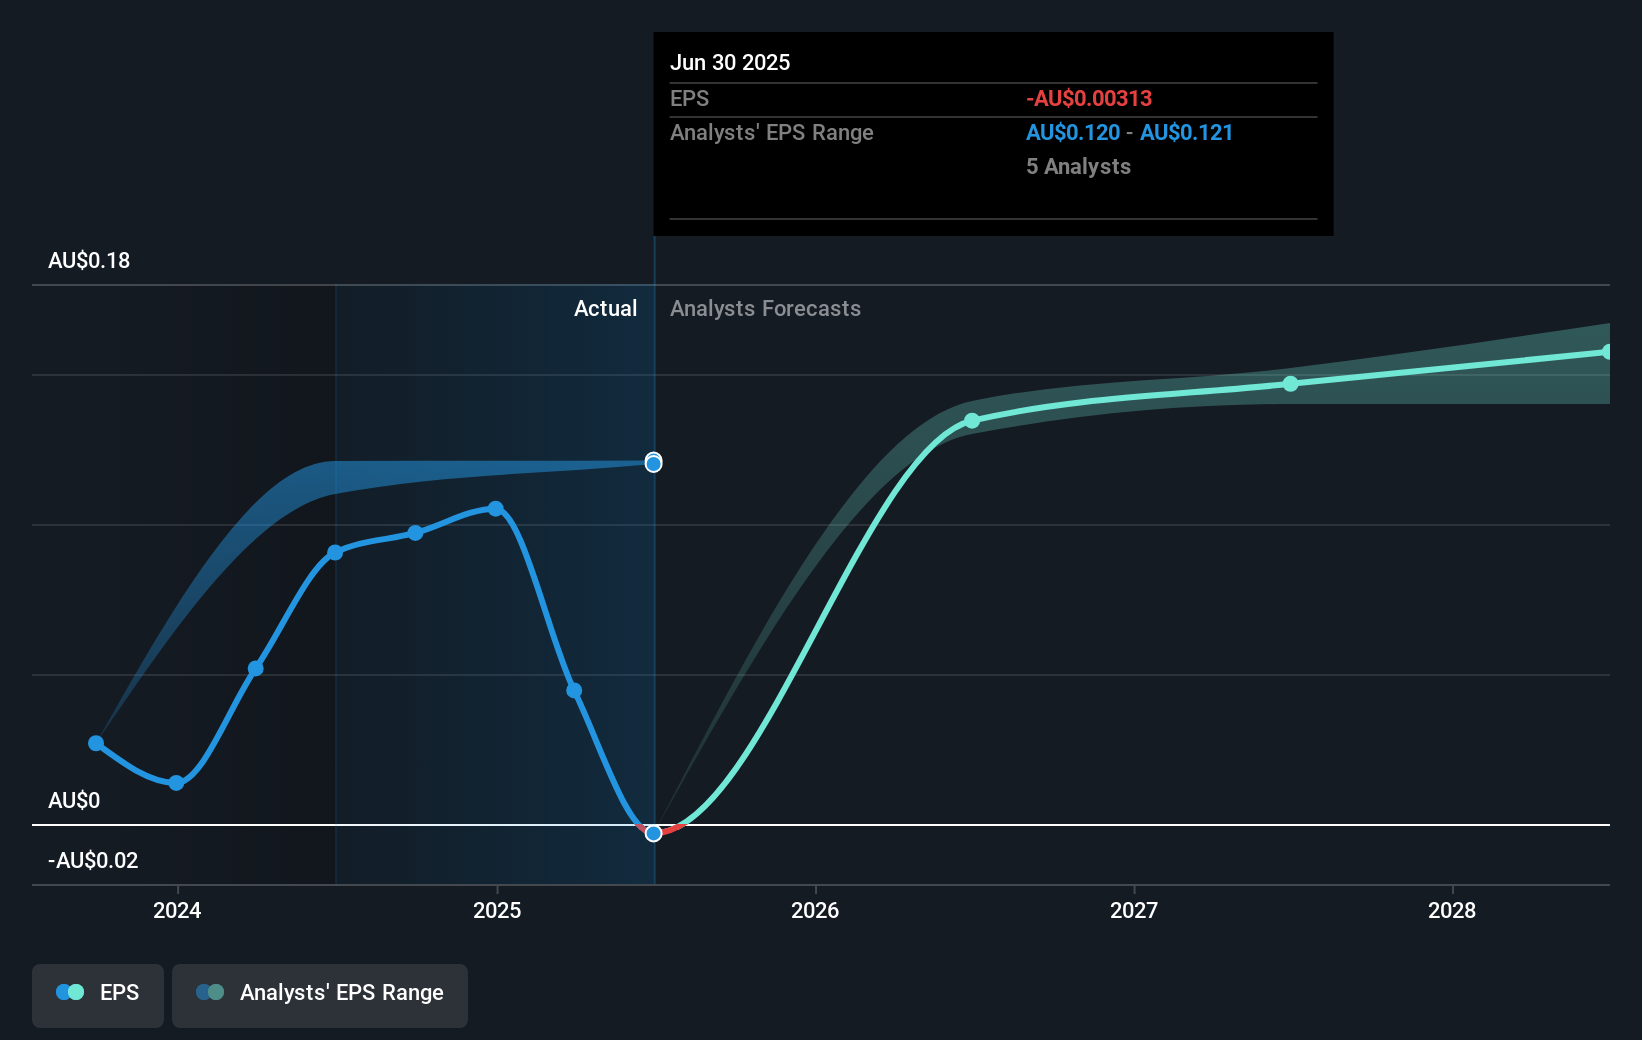This screenshot has height=1040, width=1642.
Task: Click the 2026 axis label
Action: coord(816,911)
